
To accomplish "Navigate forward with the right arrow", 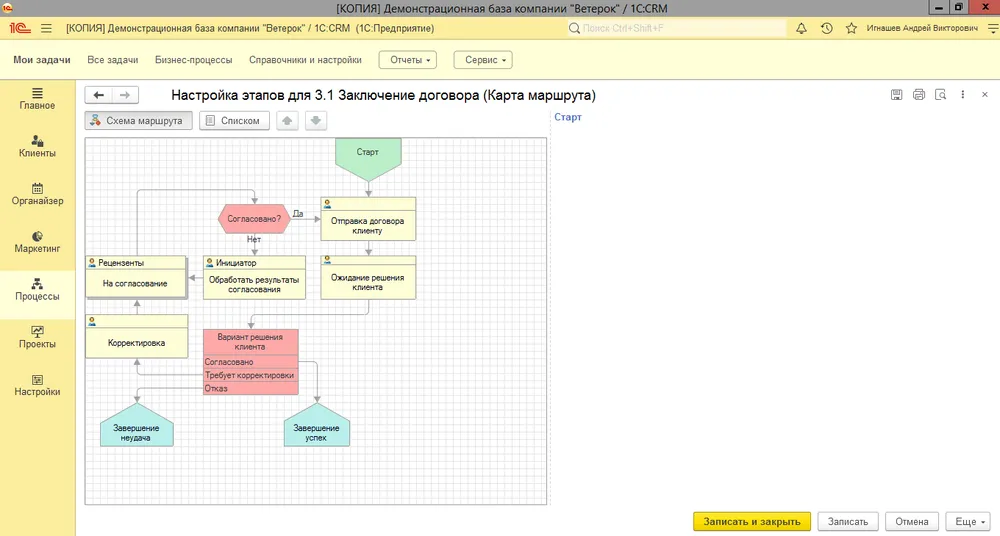I will (125, 95).
